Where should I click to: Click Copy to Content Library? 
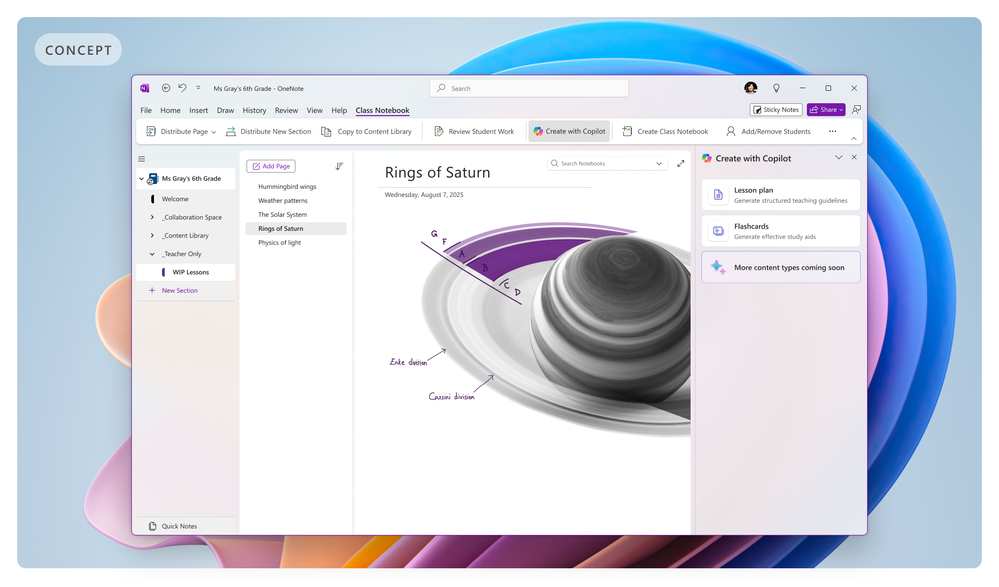tap(366, 131)
